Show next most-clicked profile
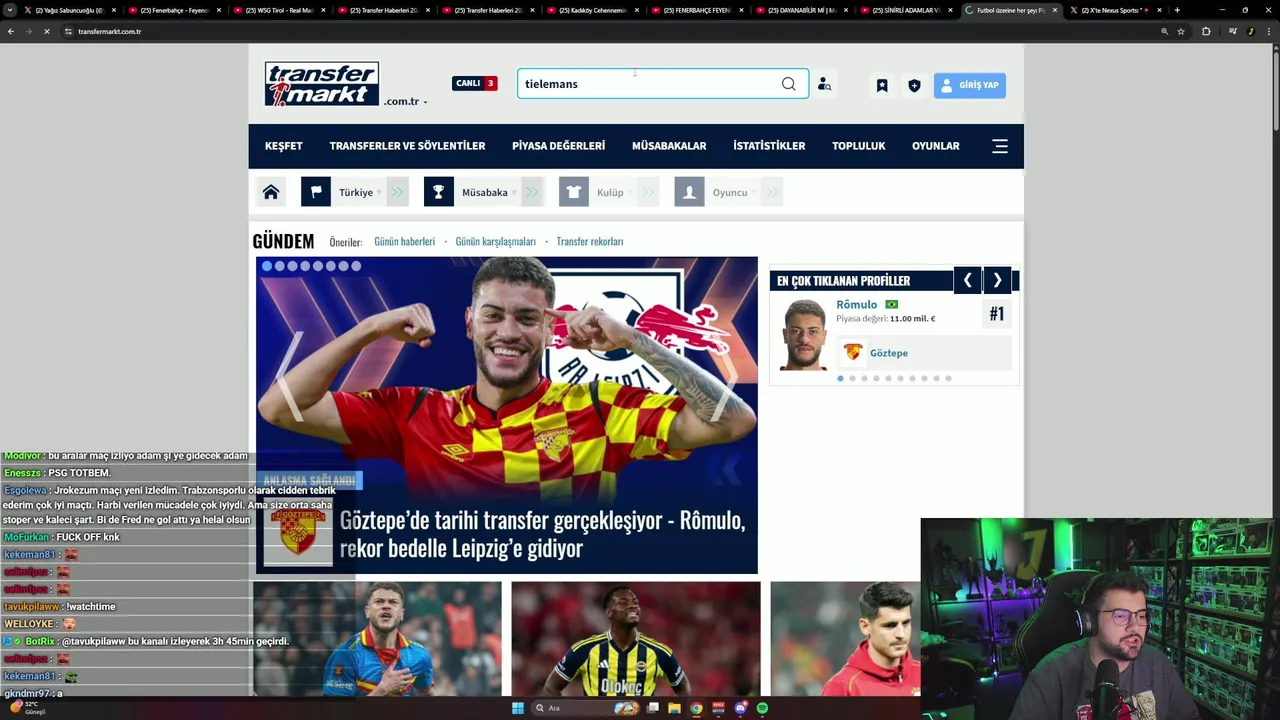Screen dimensions: 1280x720 [x=997, y=281]
